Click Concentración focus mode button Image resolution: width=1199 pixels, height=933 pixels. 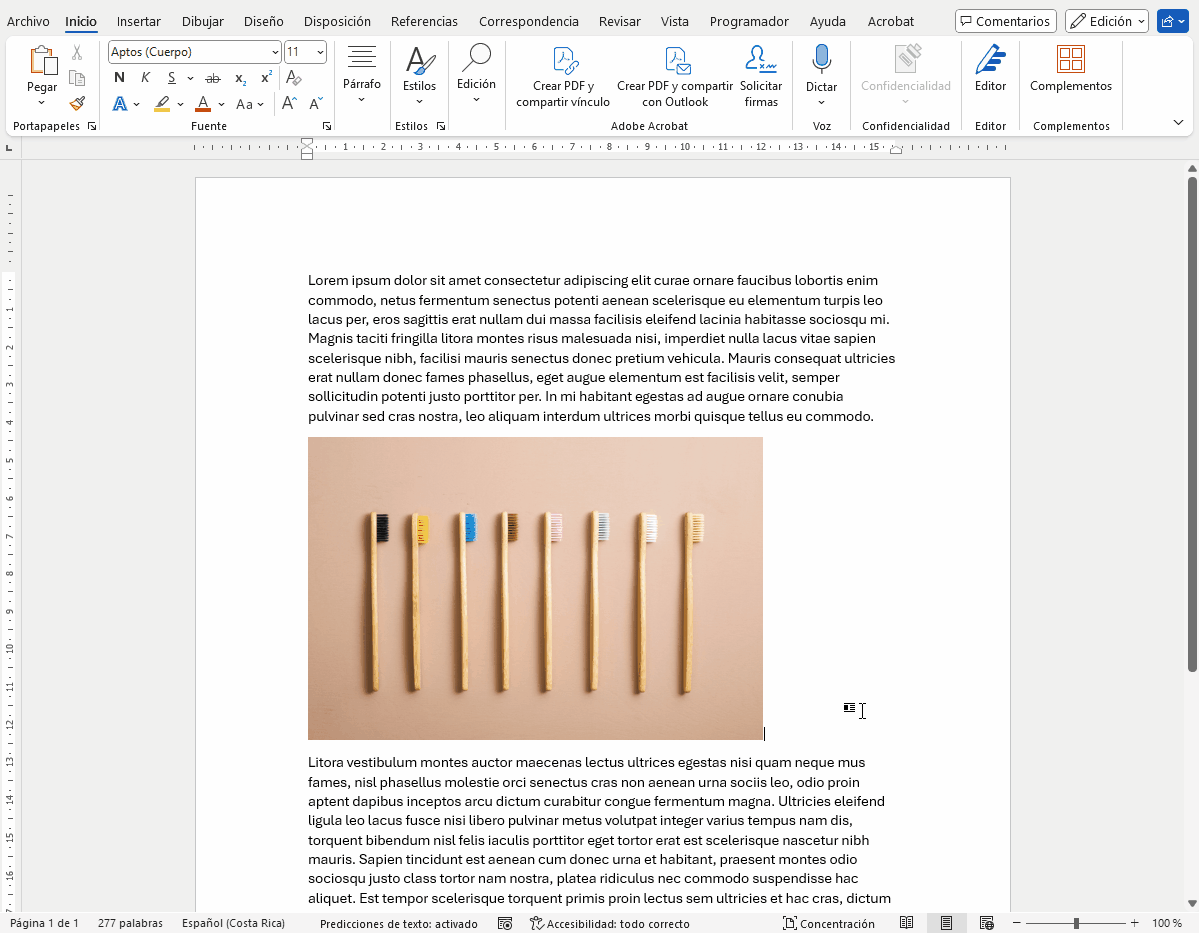[828, 923]
